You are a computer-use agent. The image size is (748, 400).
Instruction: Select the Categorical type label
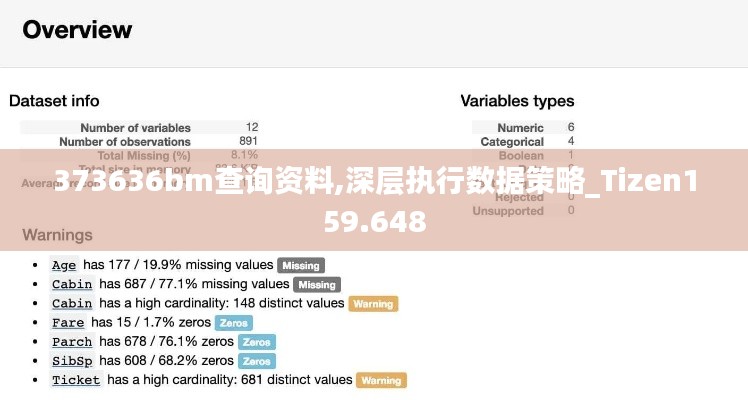tap(512, 142)
